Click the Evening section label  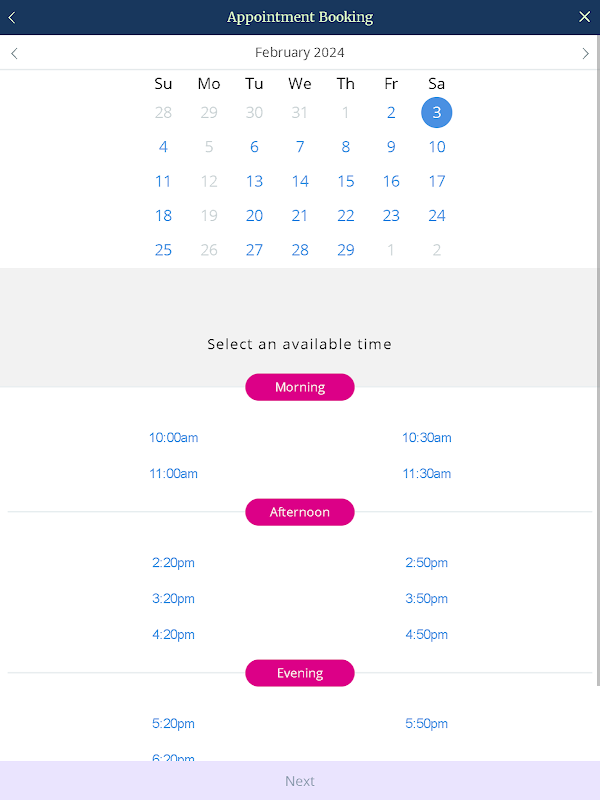click(x=300, y=673)
